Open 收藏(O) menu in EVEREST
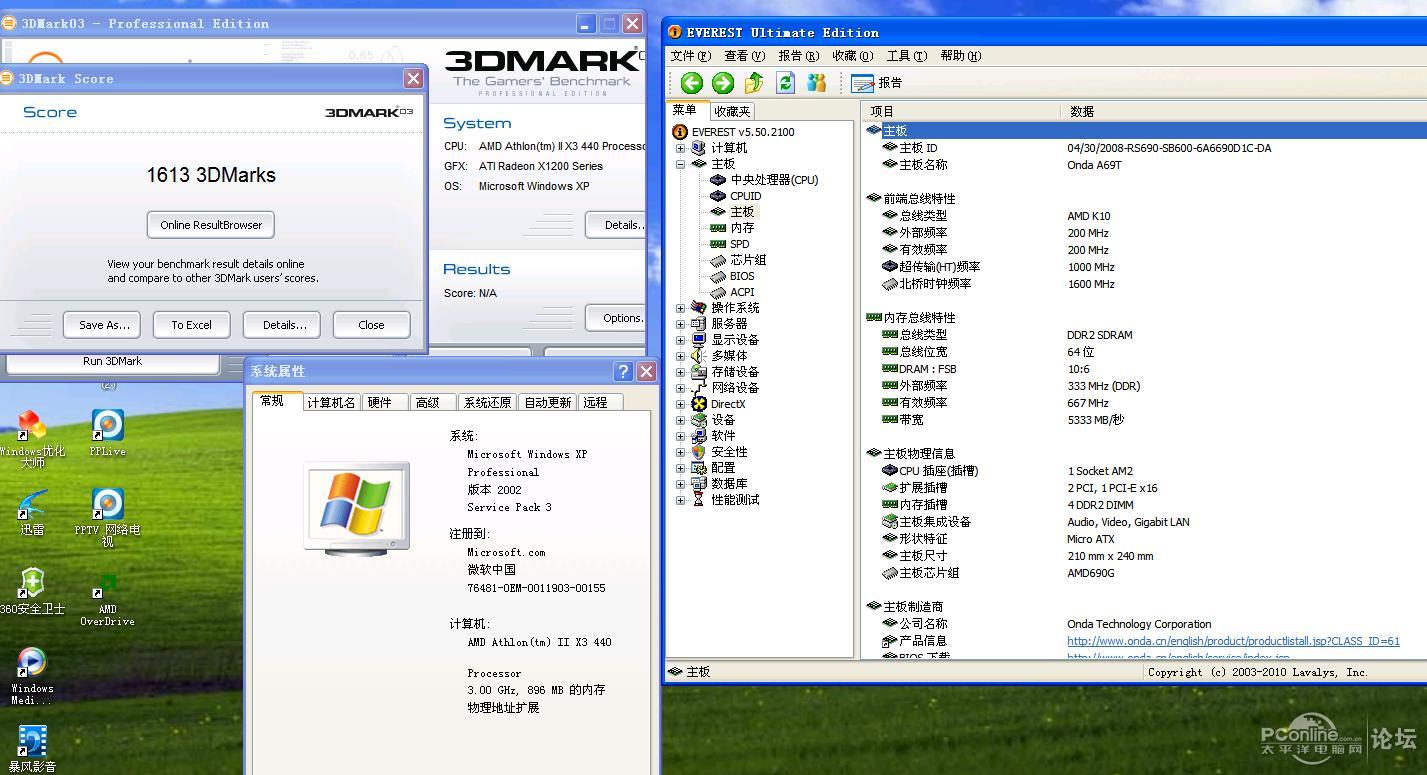This screenshot has height=775, width=1427. pos(853,56)
